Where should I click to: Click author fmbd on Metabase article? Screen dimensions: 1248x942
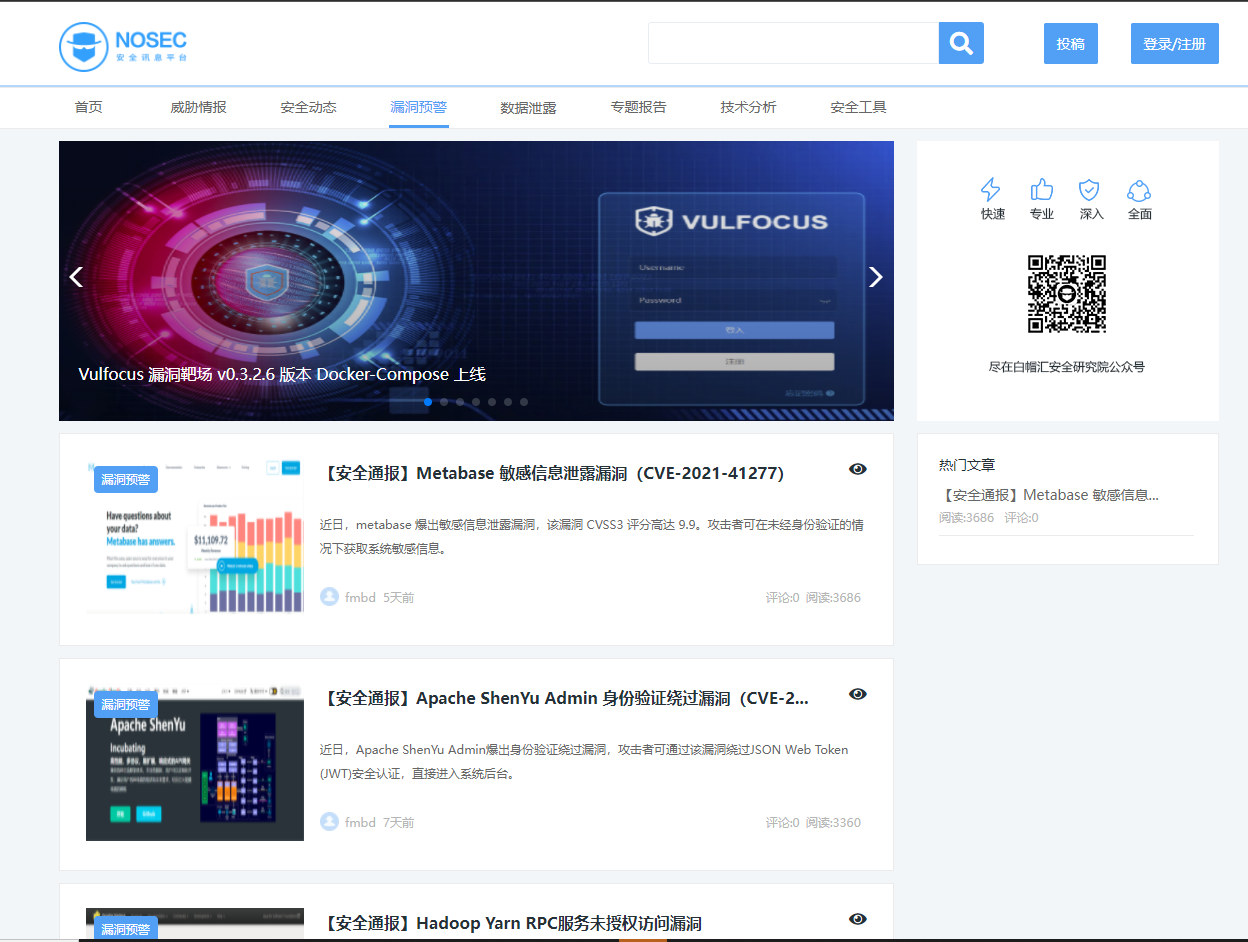tap(360, 598)
